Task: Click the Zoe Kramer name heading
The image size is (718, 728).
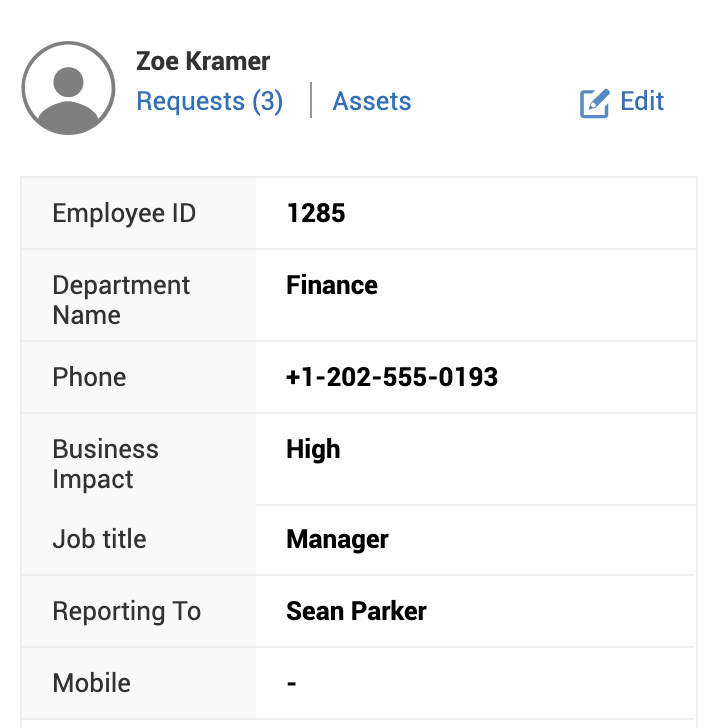Action: click(x=203, y=61)
